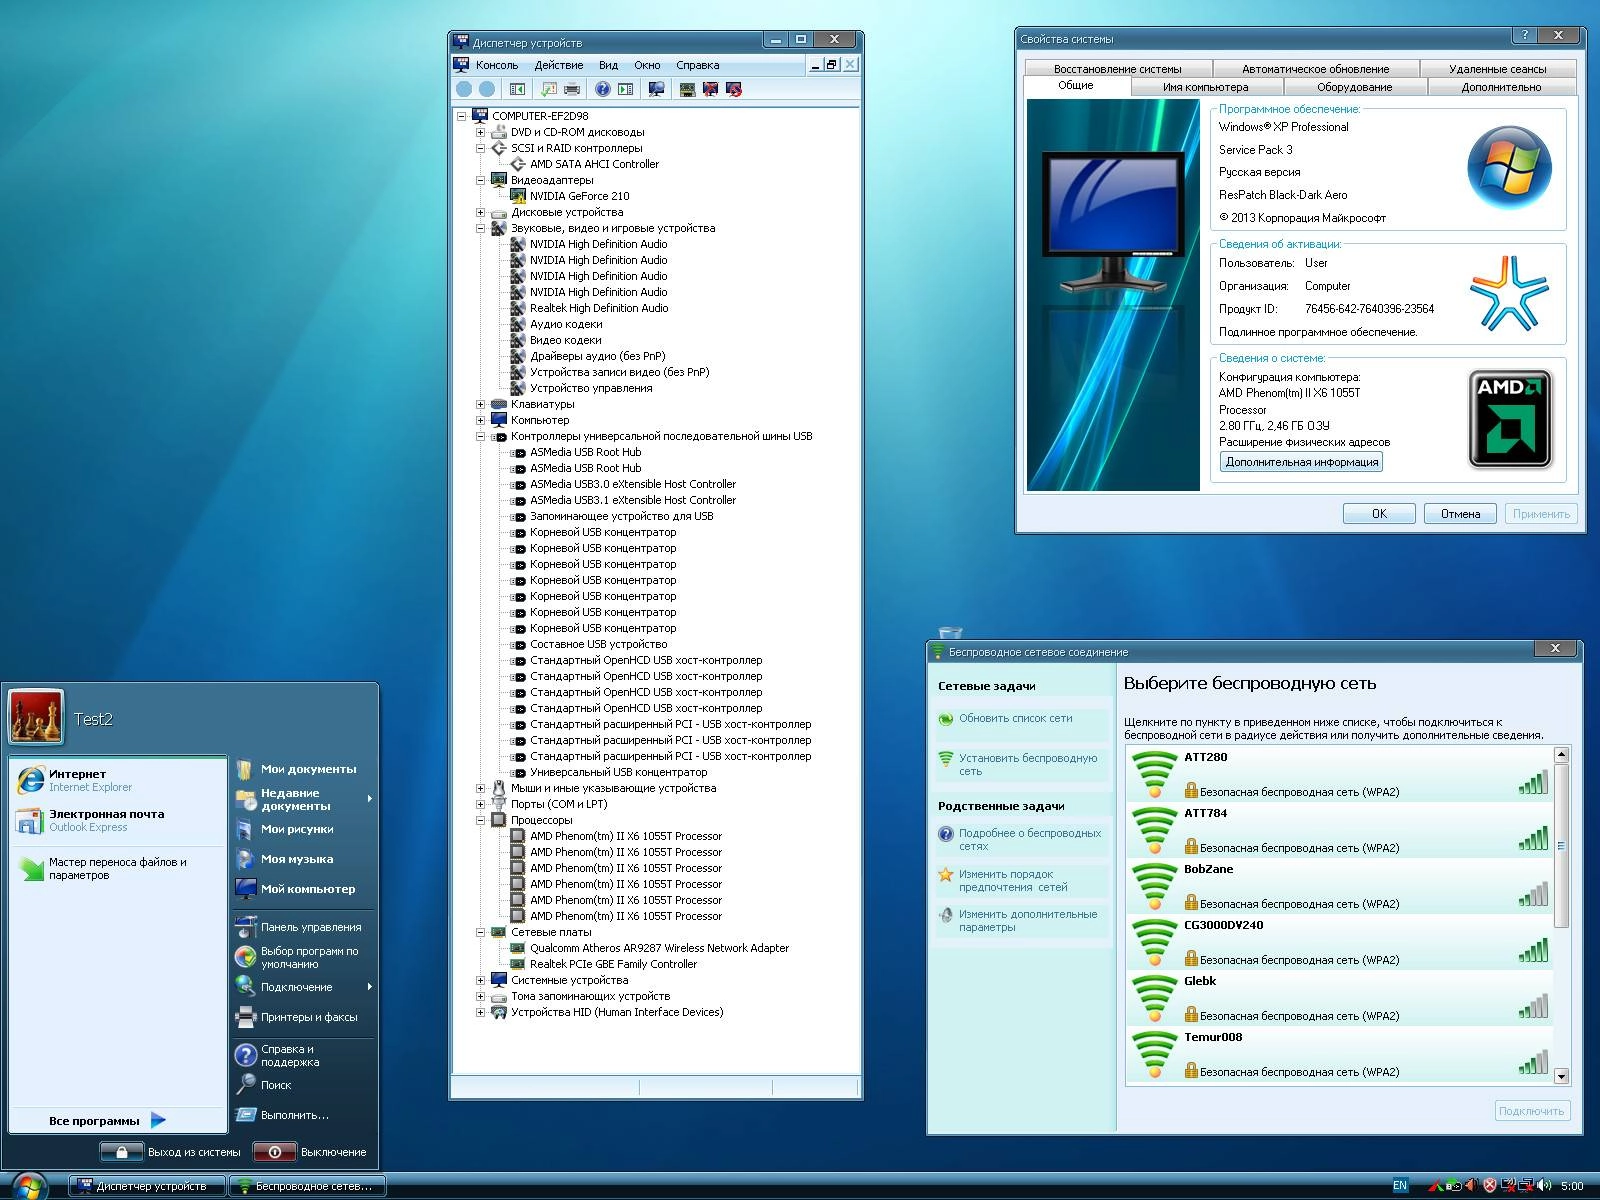Collapse the Процессоры tree node
The height and width of the screenshot is (1200, 1600).
pos(481,819)
